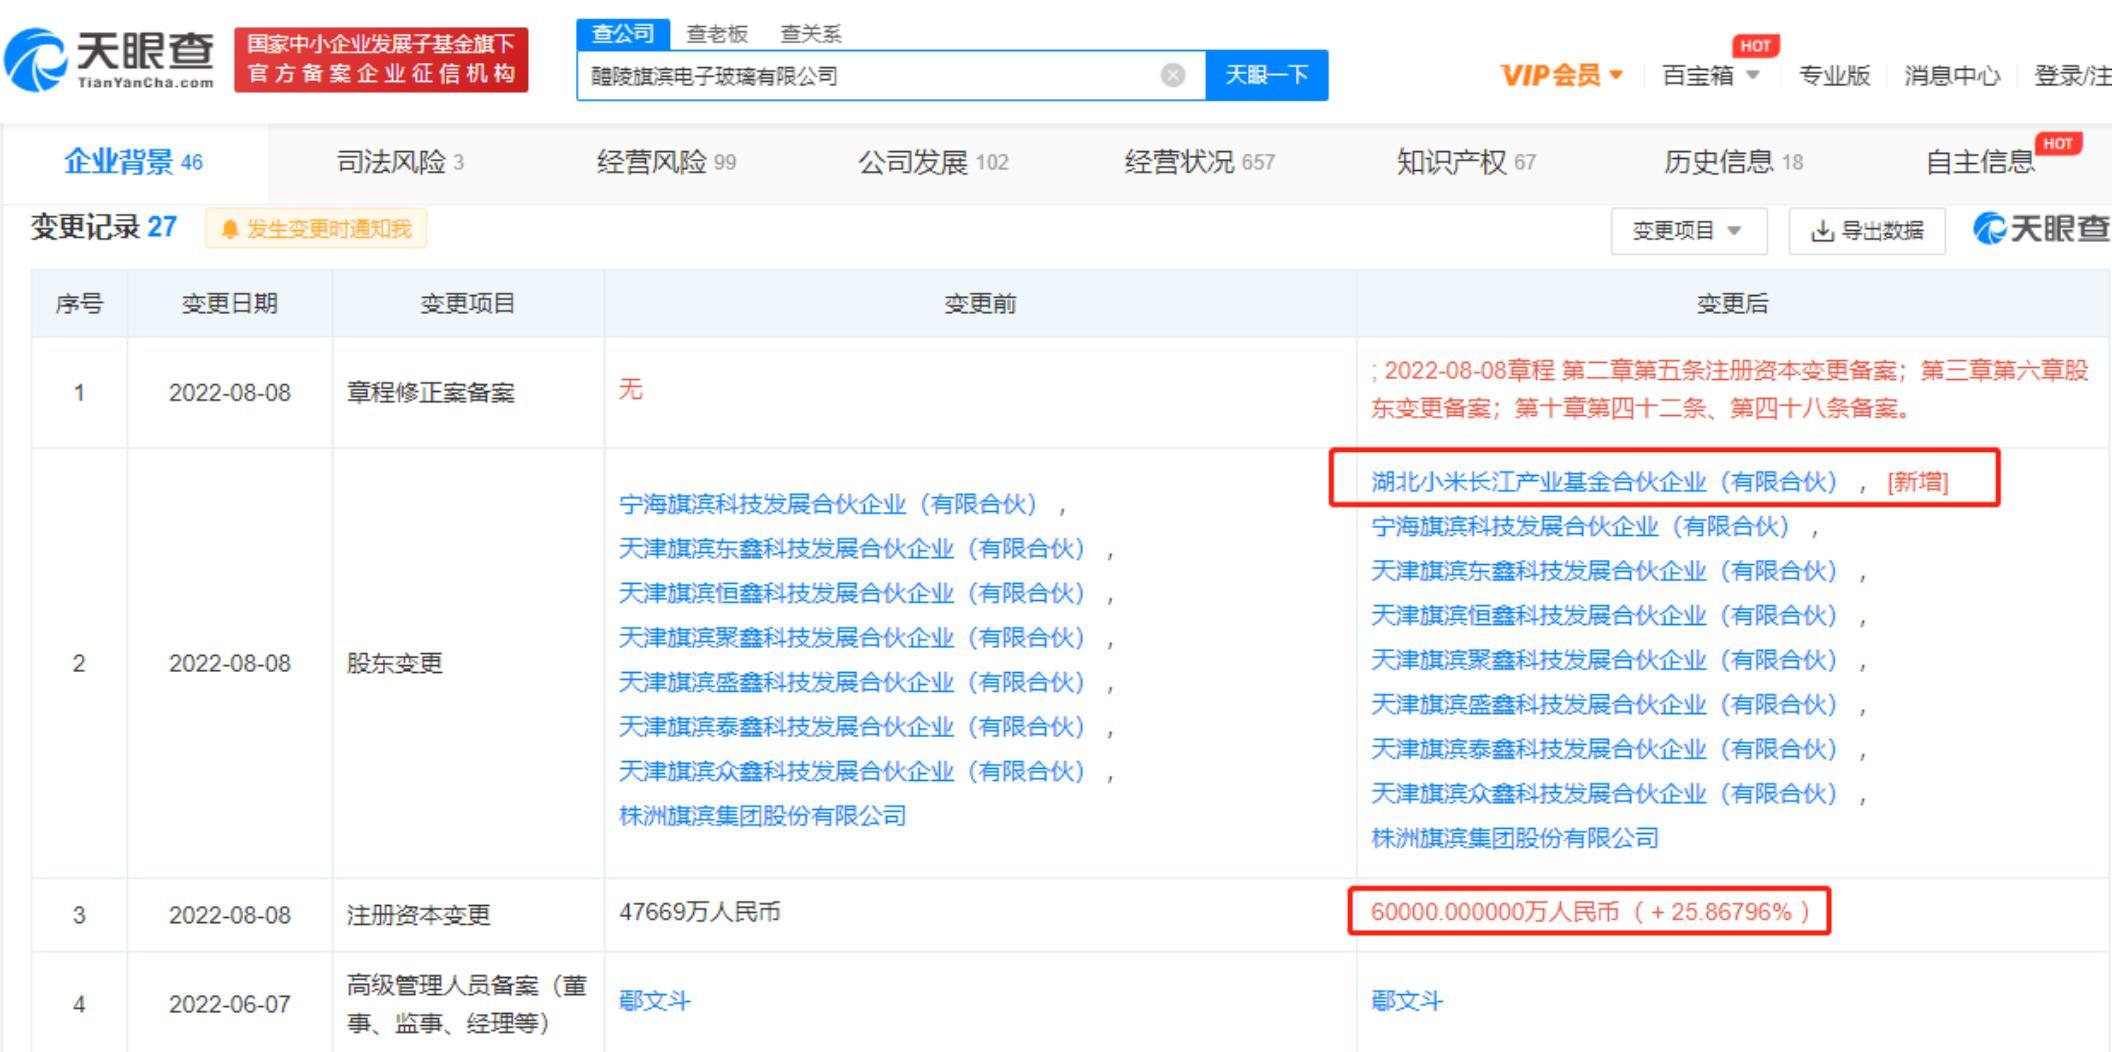This screenshot has width=2112, height=1052.
Task: Open the 百宝箱 dropdown
Action: pos(1711,75)
